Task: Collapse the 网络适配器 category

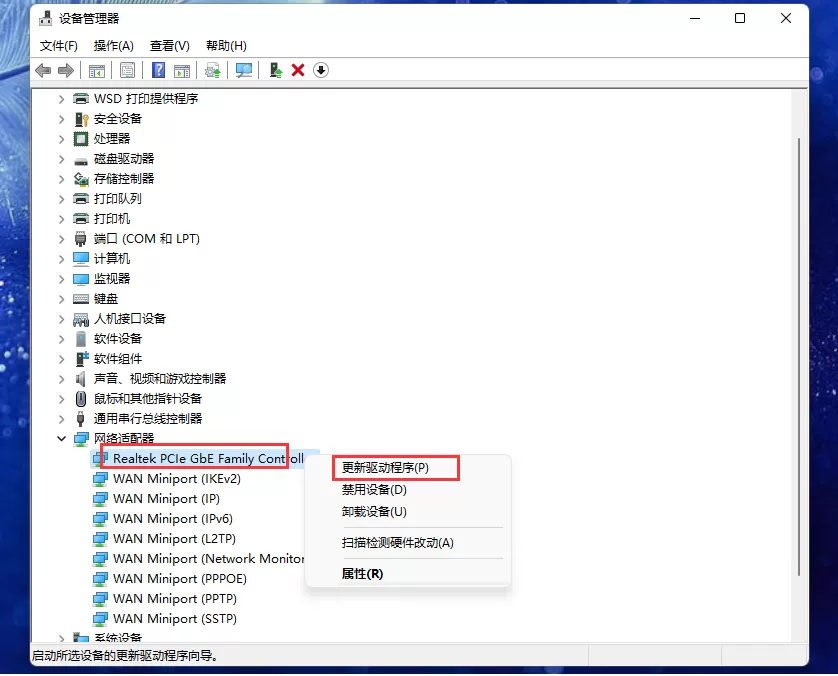Action: 62,438
